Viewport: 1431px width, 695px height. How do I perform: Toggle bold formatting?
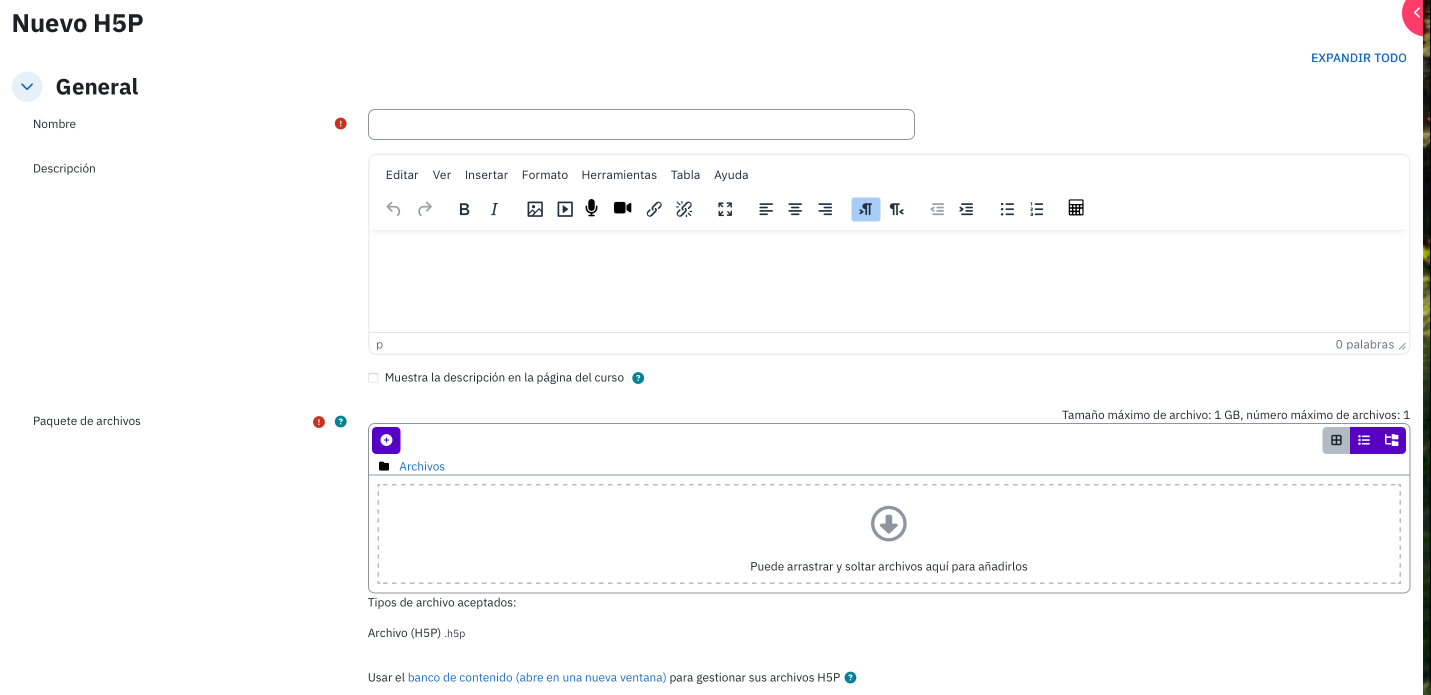[x=464, y=209]
